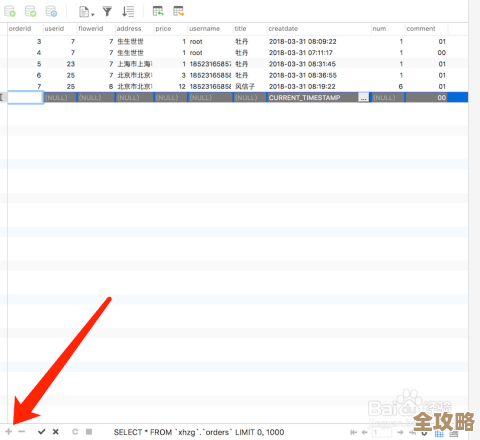This screenshot has width=480, height=440.
Task: Click the Begin Transaction database icon
Action: tap(10, 11)
